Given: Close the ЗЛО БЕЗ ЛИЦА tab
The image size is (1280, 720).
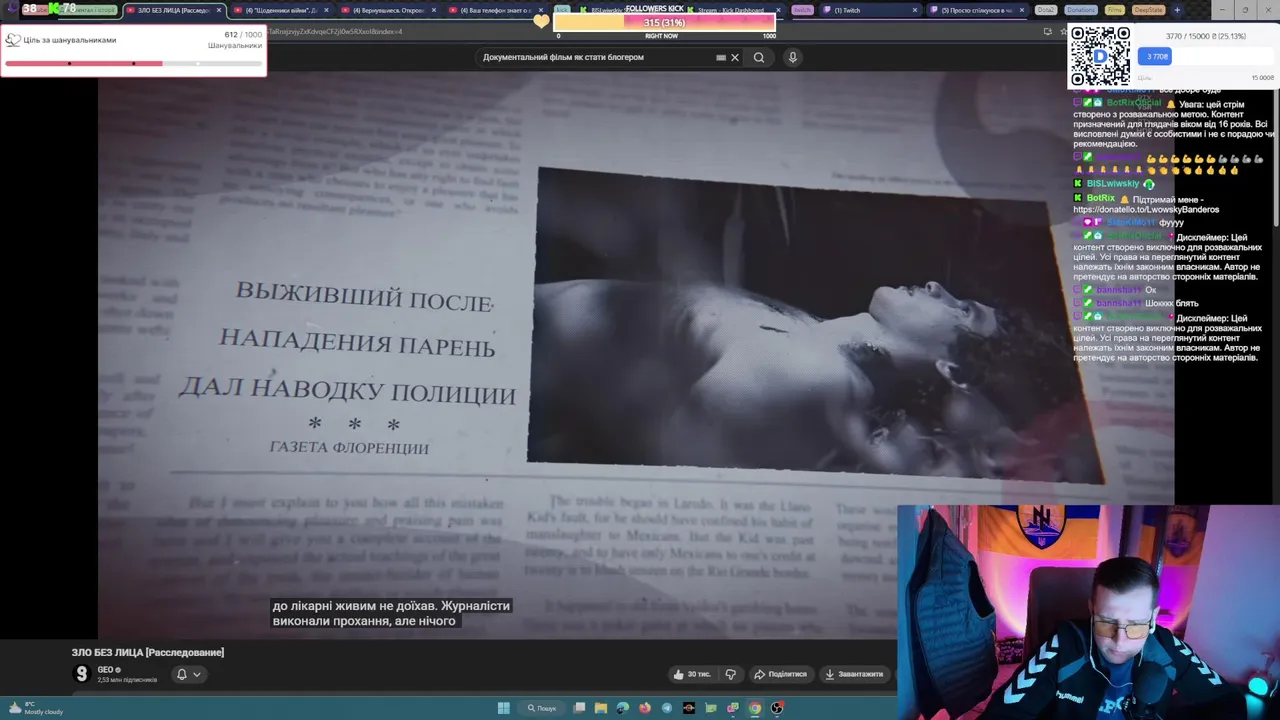Looking at the screenshot, I should 218,10.
